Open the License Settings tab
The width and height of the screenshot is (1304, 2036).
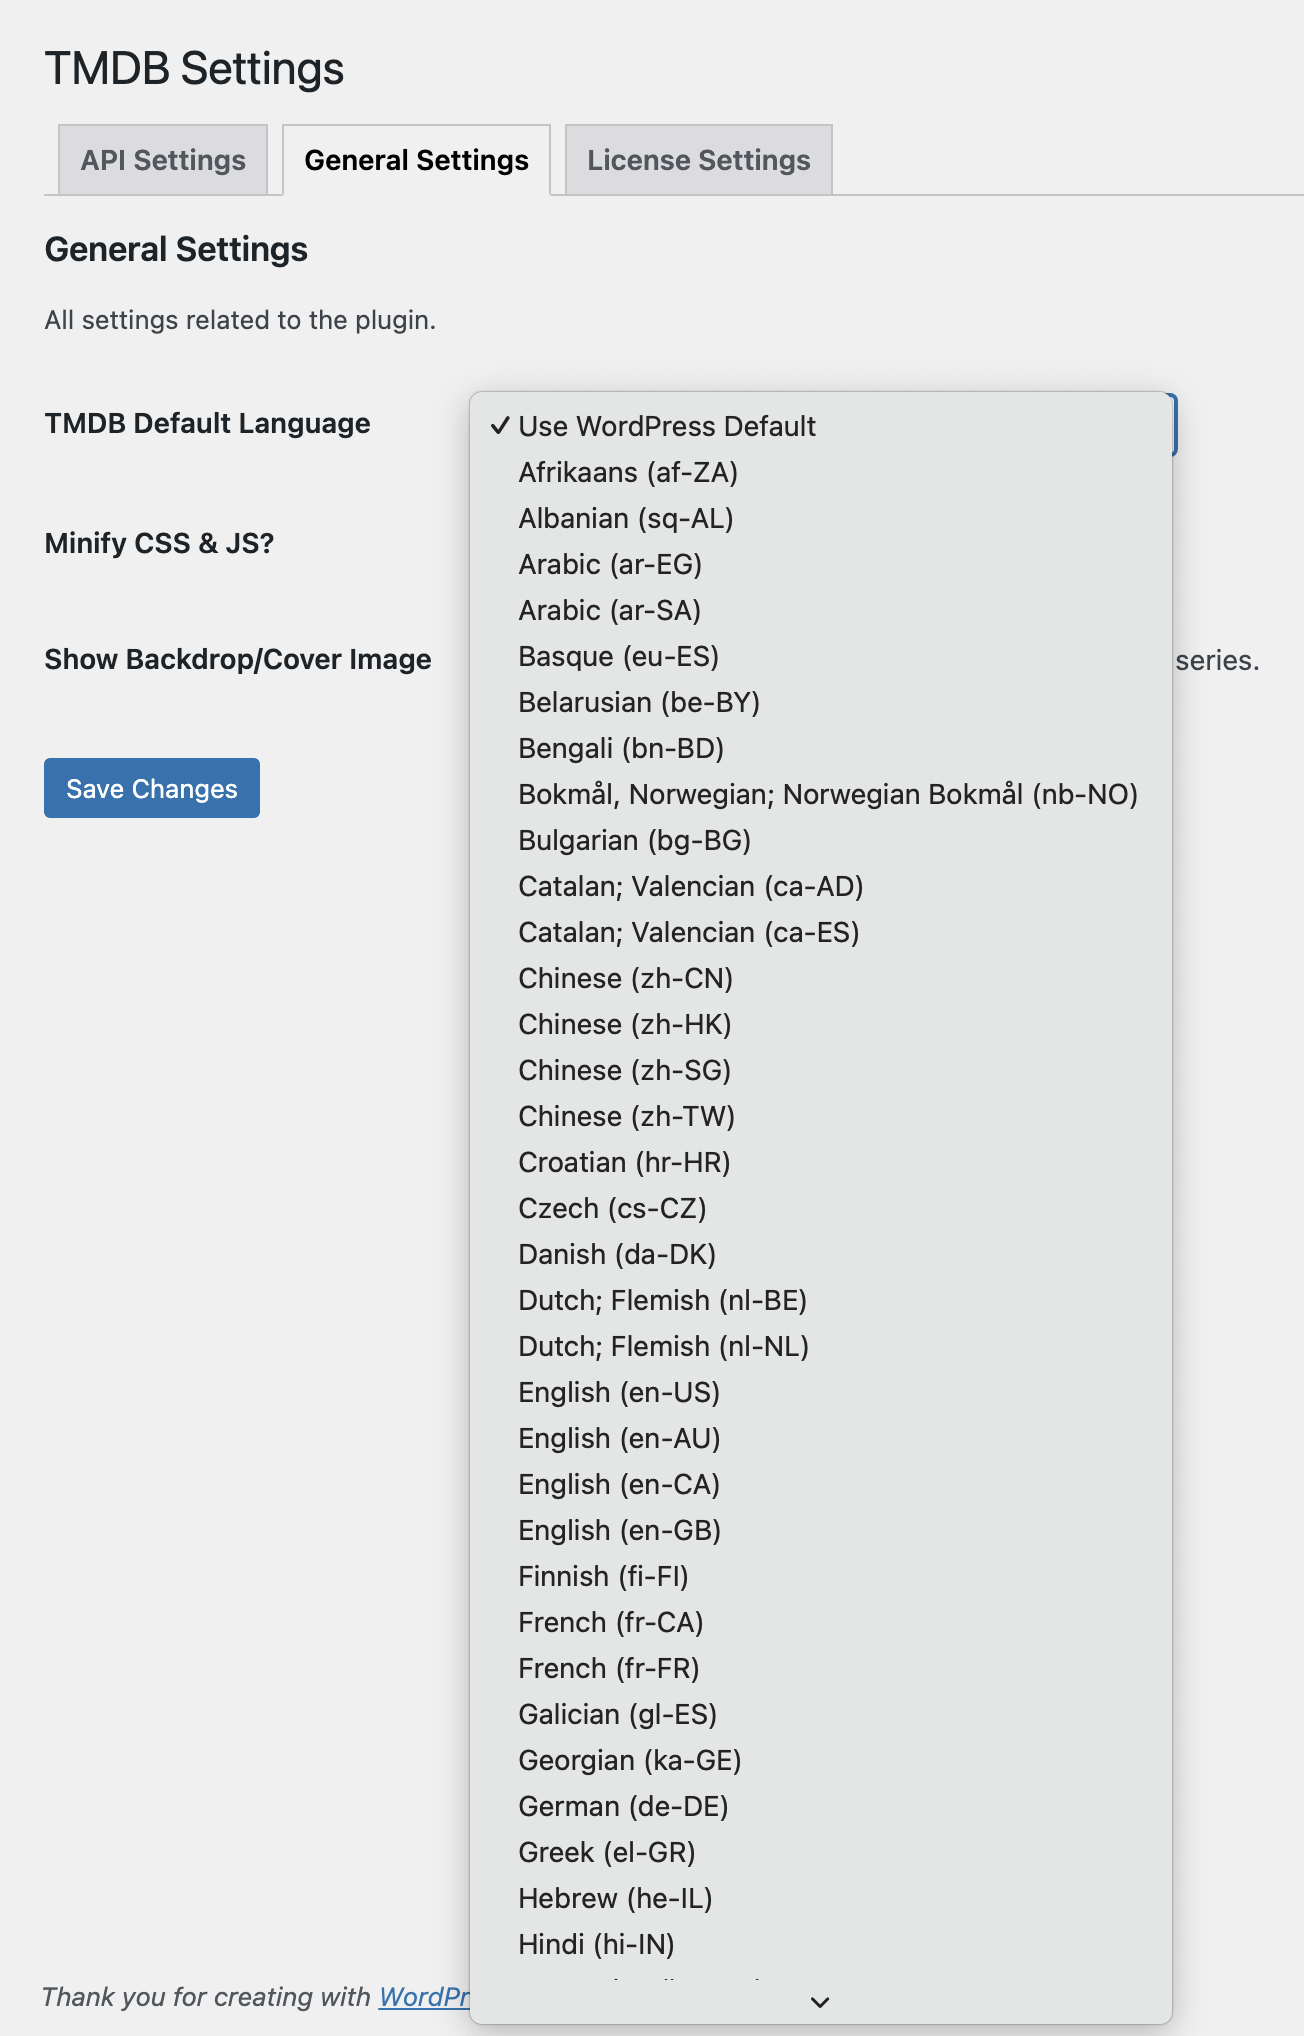point(698,160)
